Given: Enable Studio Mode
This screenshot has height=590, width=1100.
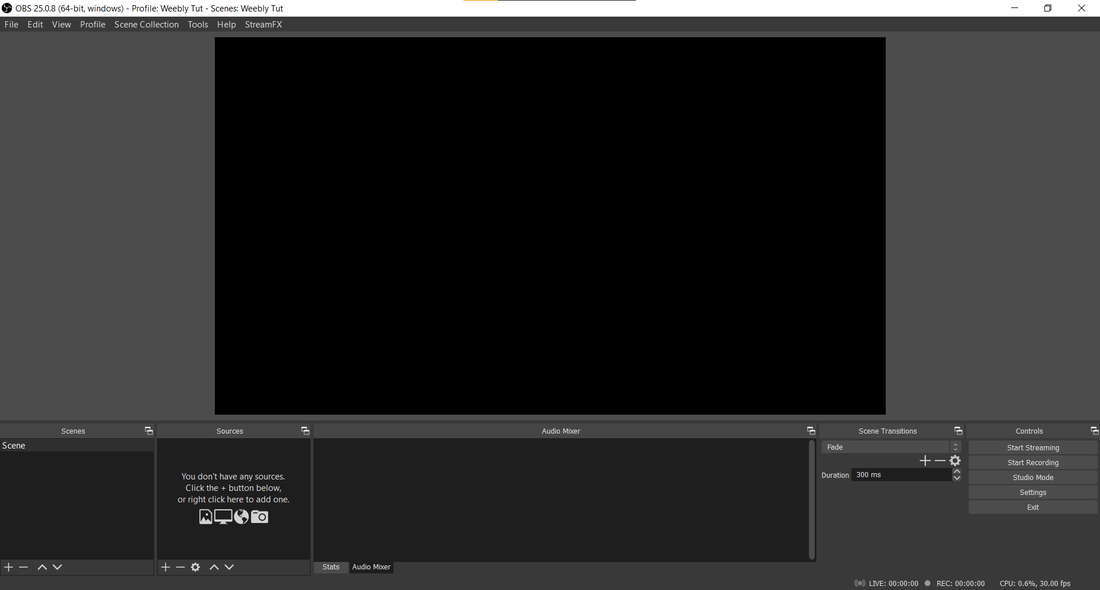Looking at the screenshot, I should pos(1032,477).
